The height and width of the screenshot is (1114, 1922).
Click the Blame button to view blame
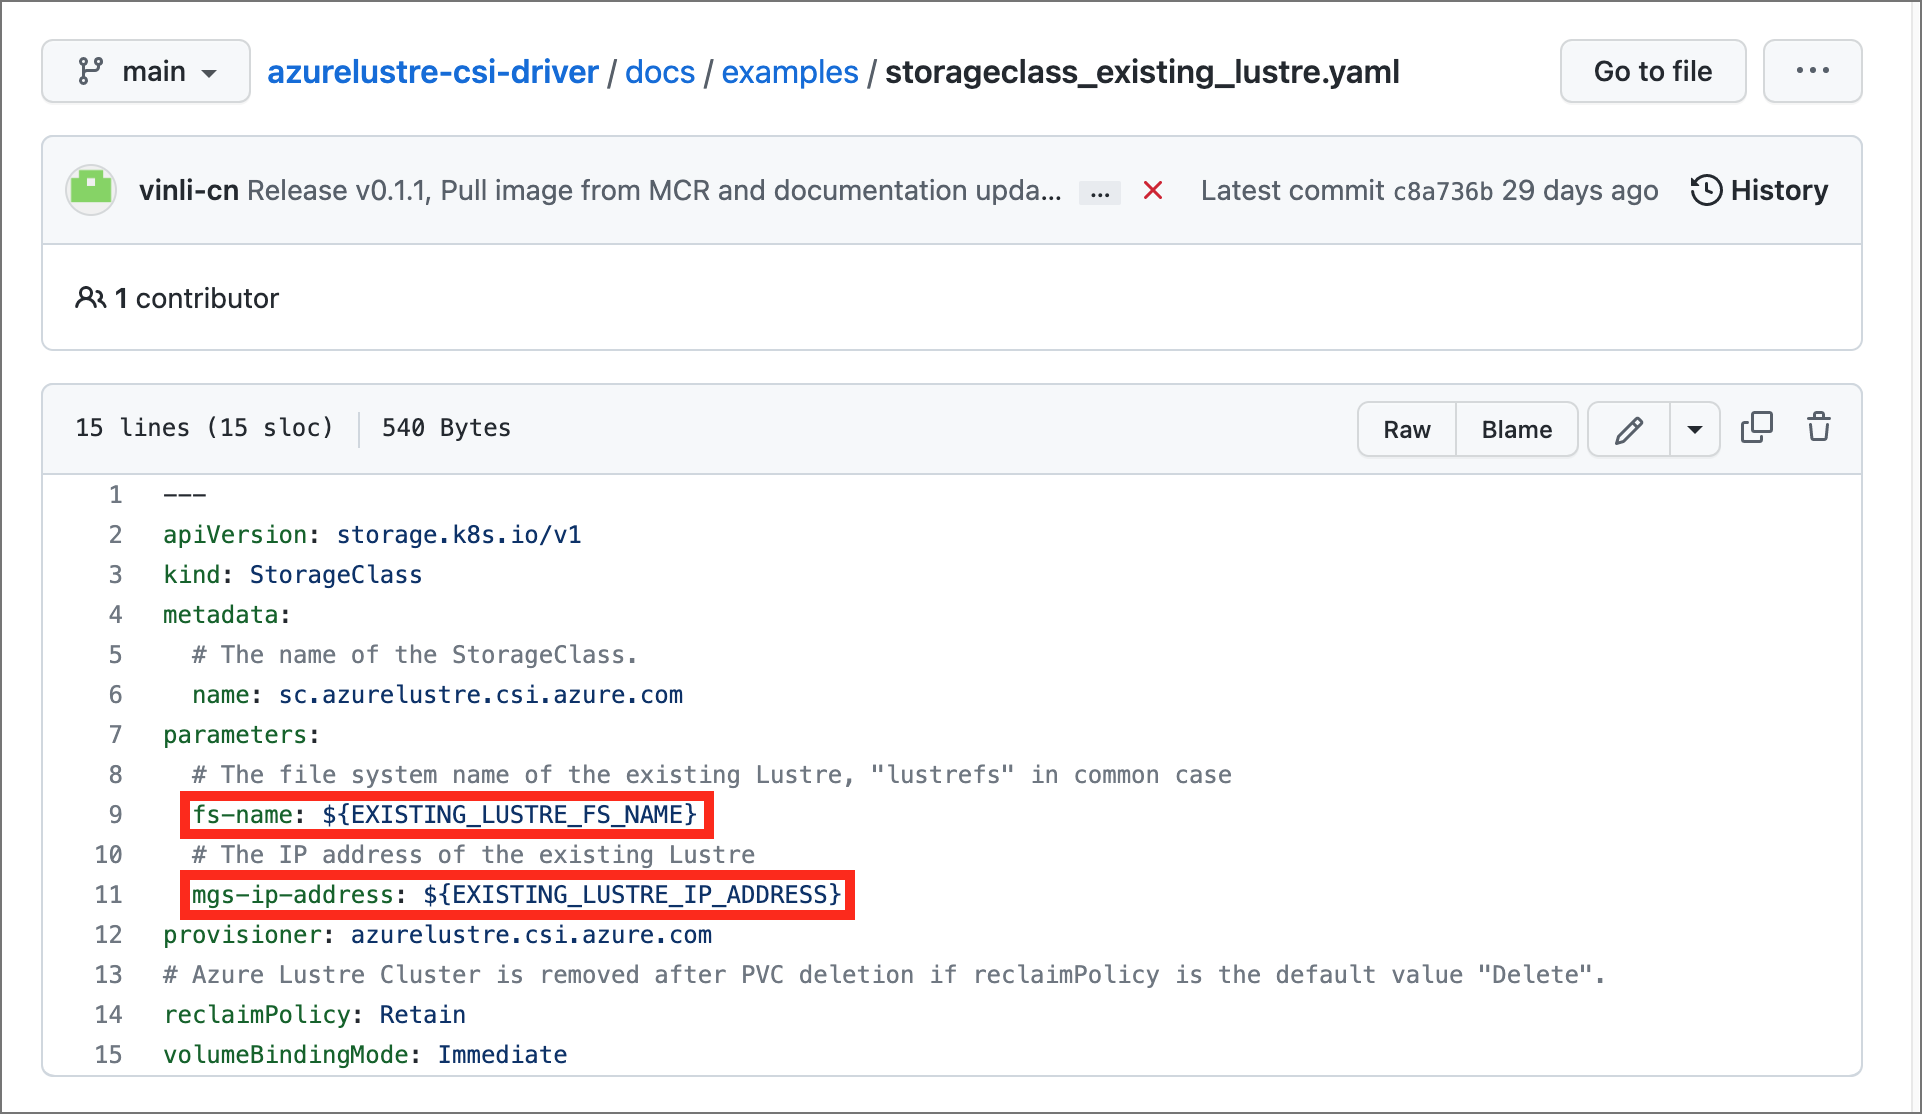[x=1514, y=427]
